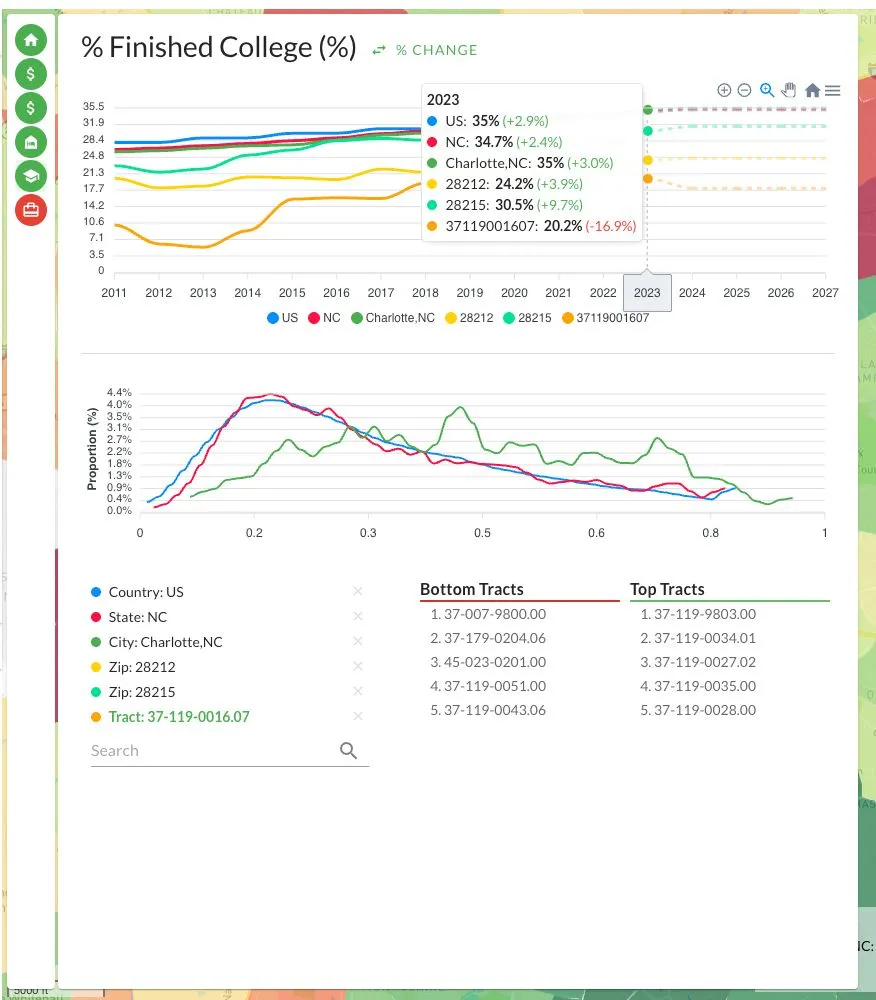The width and height of the screenshot is (876, 1000).
Task: Open the home sidebar icon
Action: click(31, 40)
